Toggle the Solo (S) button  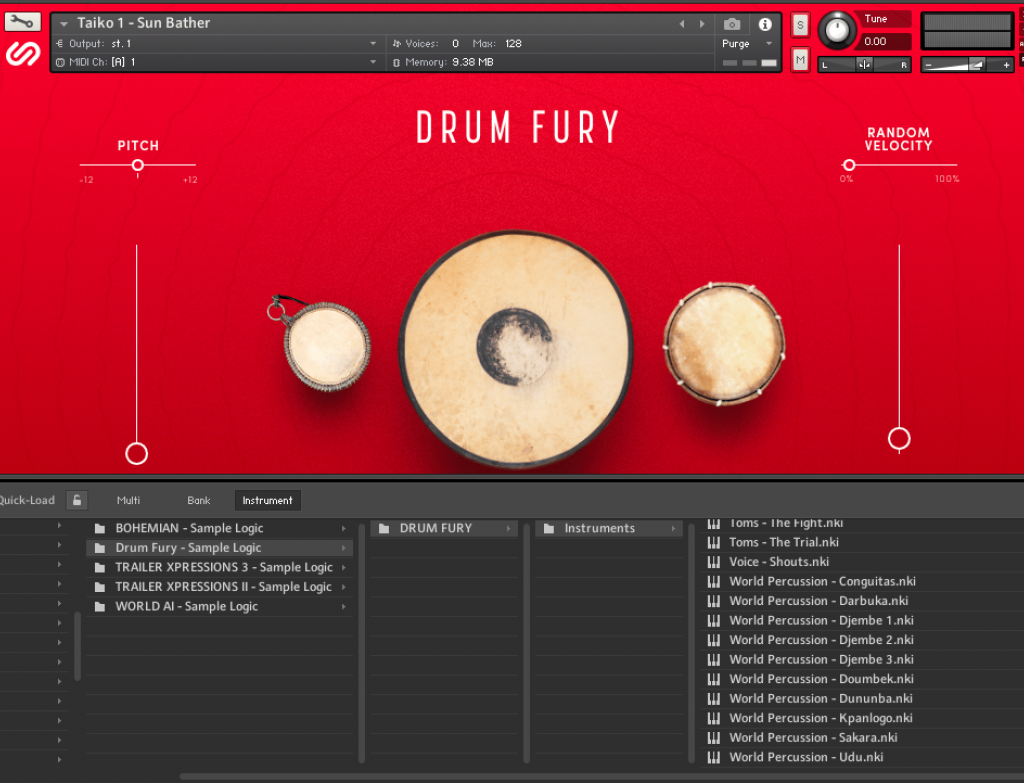click(800, 25)
